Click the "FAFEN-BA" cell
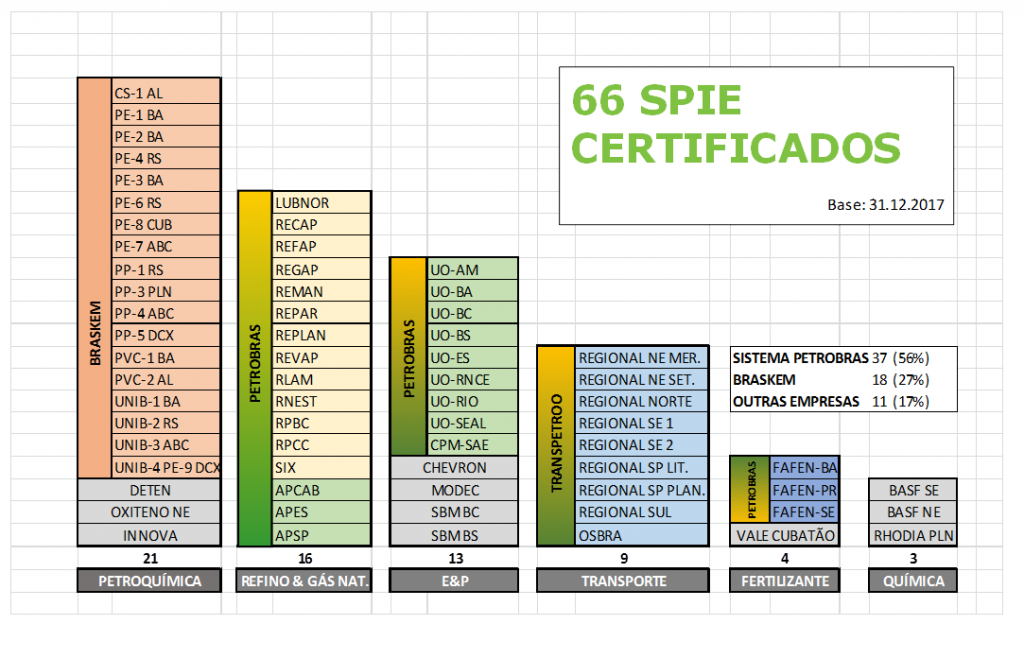Screen dimensions: 1024x659 [804, 468]
